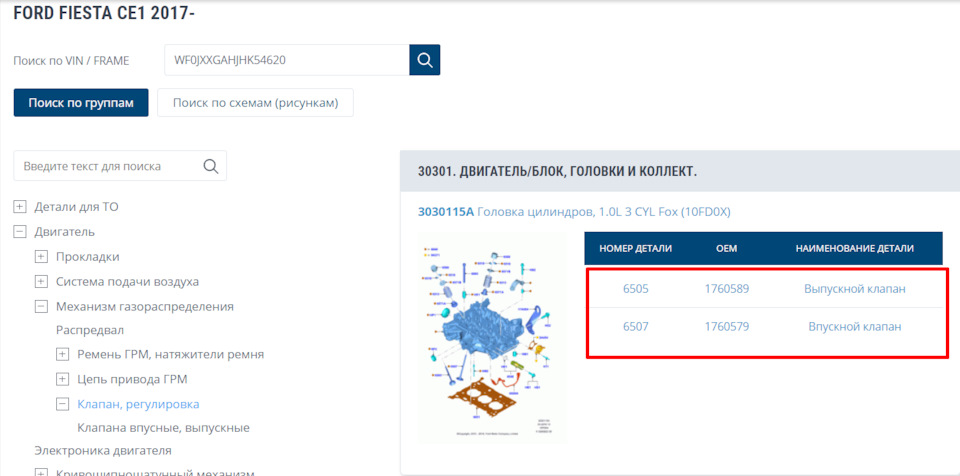Screen dimensions: 960x476
Task: Collapse the "Двигатель" node
Action: tap(20, 232)
